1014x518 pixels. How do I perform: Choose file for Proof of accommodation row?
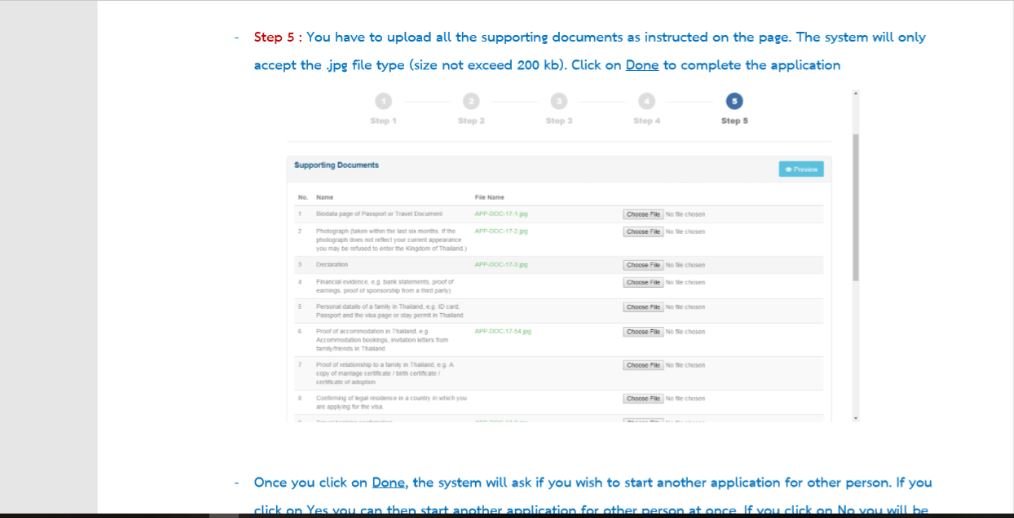643,332
